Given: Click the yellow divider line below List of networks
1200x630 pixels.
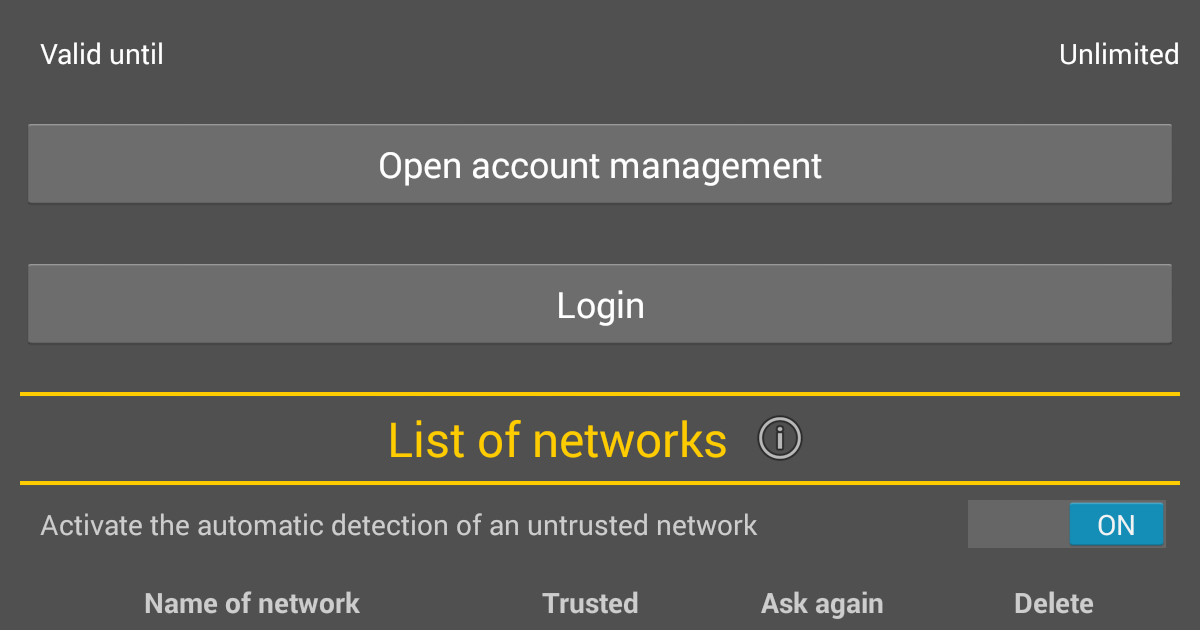Looking at the screenshot, I should tap(600, 483).
